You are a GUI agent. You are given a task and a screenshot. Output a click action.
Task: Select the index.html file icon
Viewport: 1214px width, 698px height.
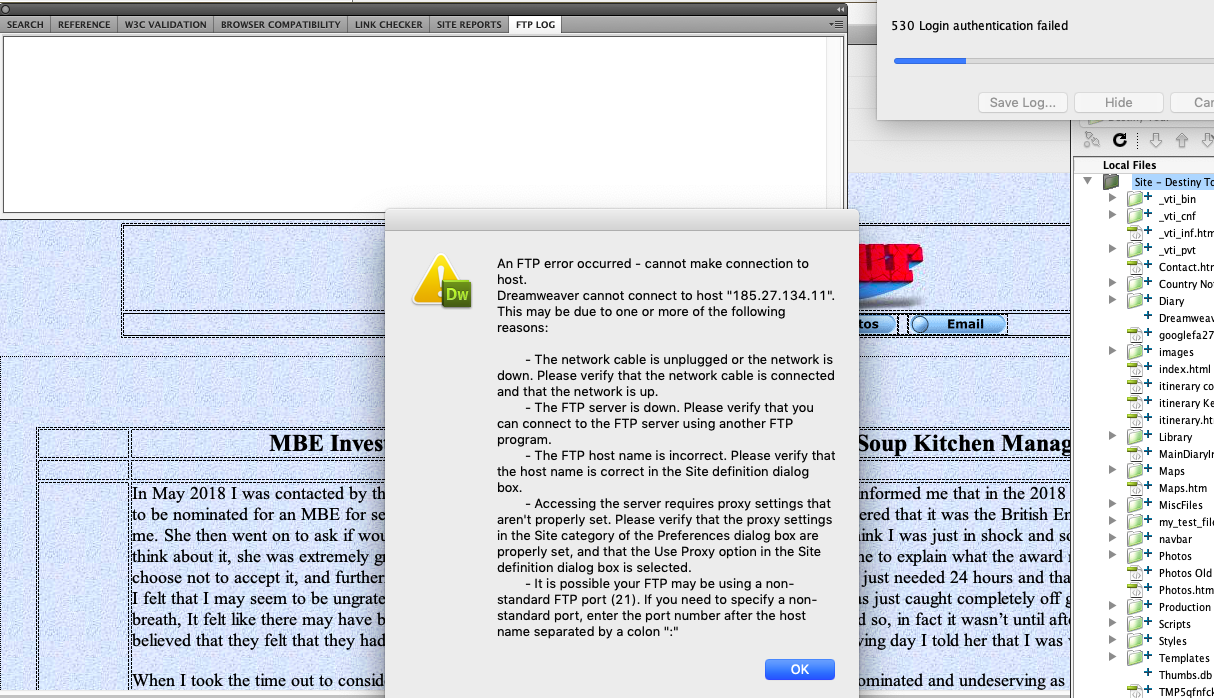click(x=1135, y=369)
